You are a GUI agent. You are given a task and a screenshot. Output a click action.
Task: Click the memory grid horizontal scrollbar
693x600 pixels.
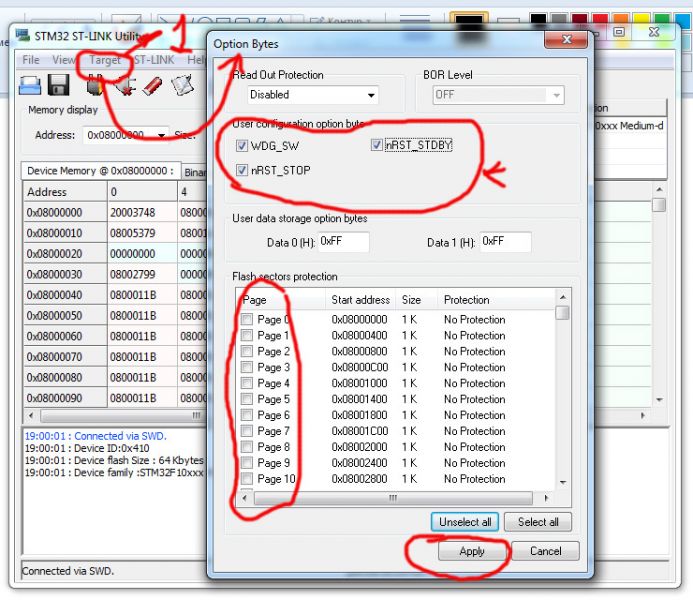pos(123,416)
